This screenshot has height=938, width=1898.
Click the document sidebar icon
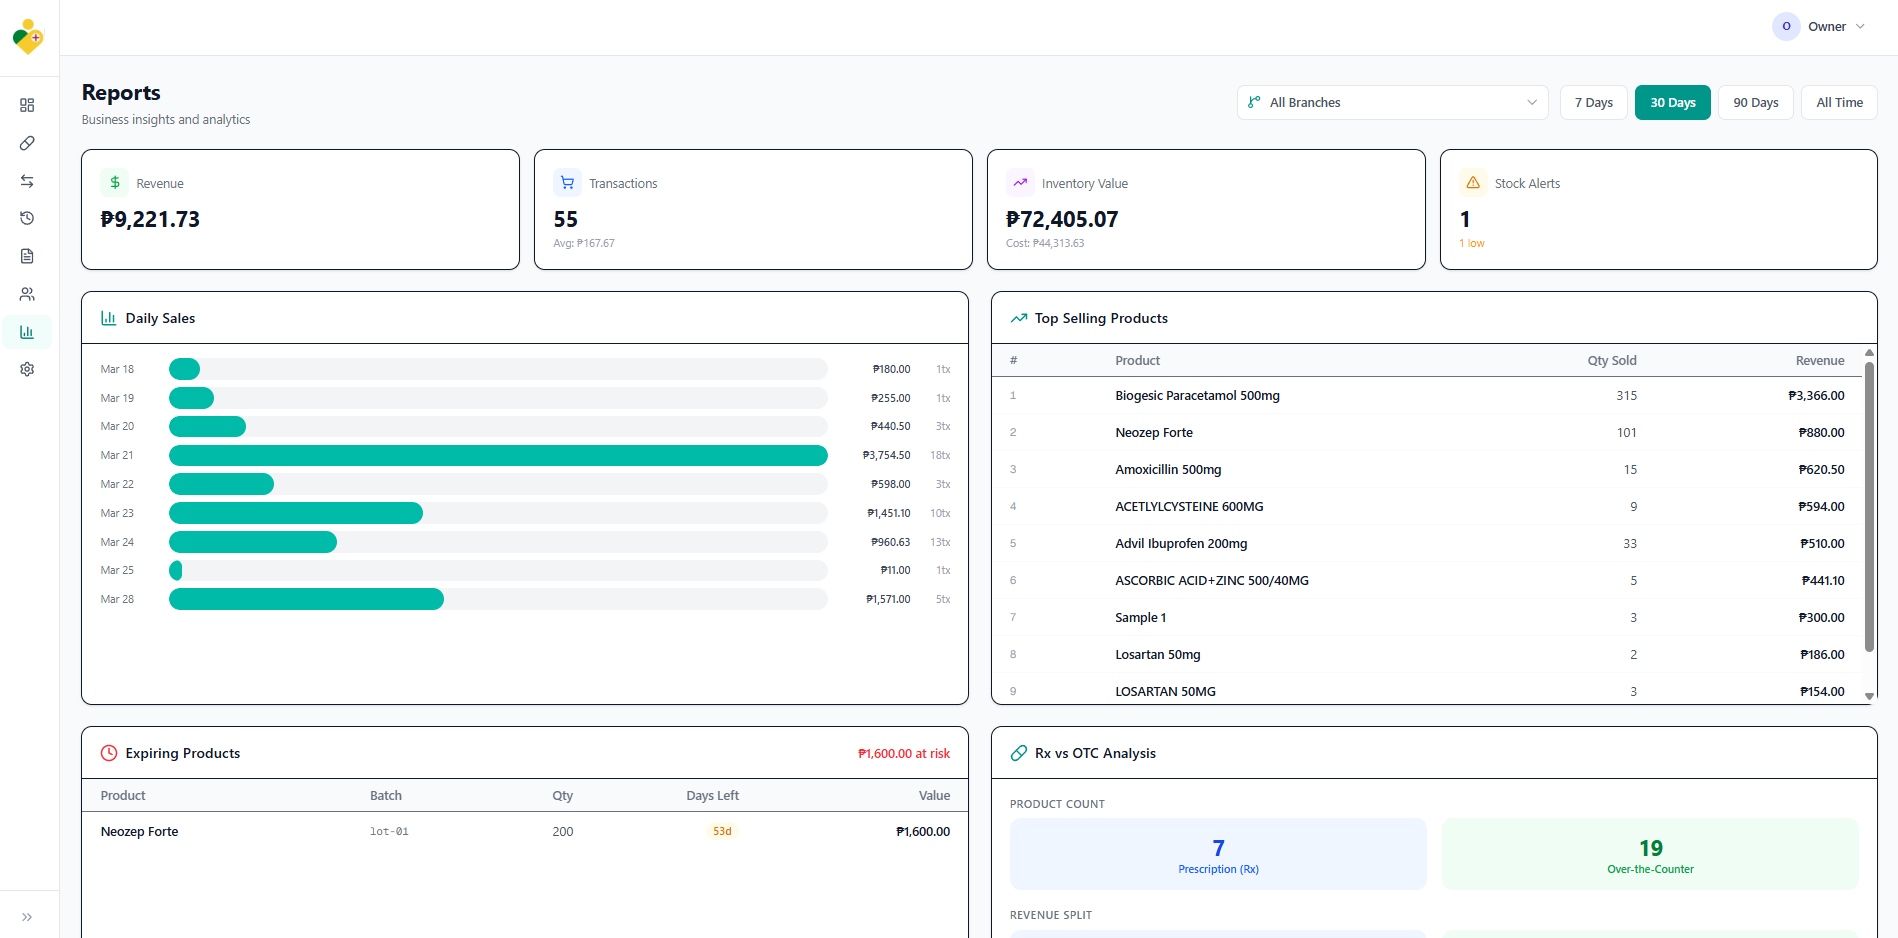click(x=27, y=256)
